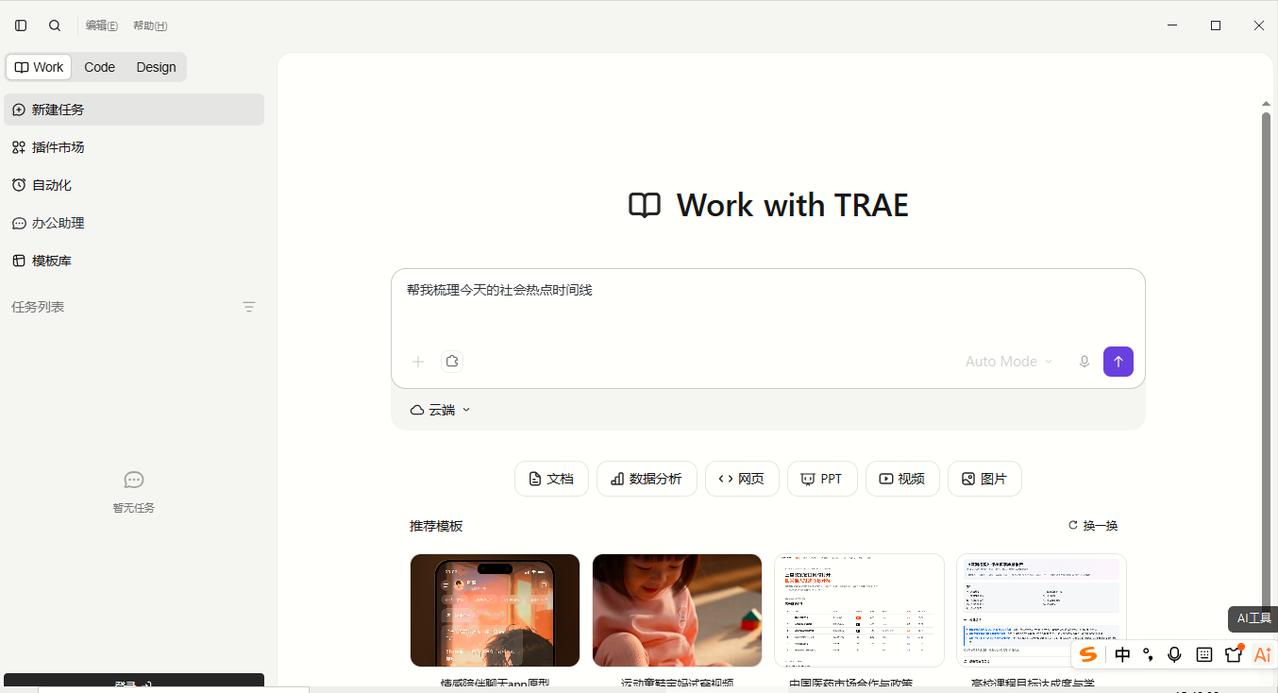Toggle the IME punctuation mode icon
Screen dimensions: 1278x693
coord(1148,655)
